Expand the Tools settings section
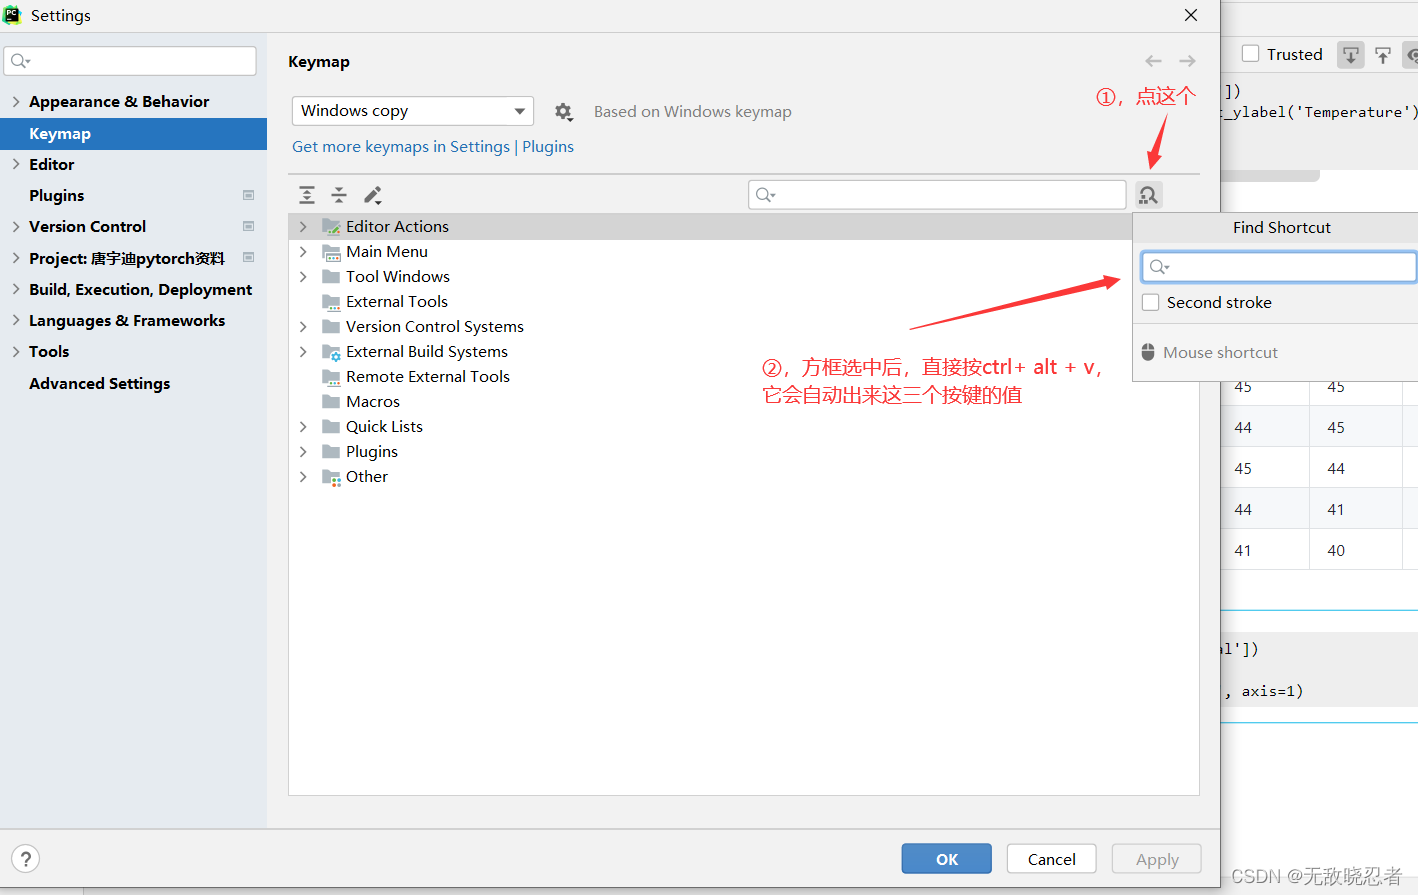Screen dimensions: 1418x895 16,351
